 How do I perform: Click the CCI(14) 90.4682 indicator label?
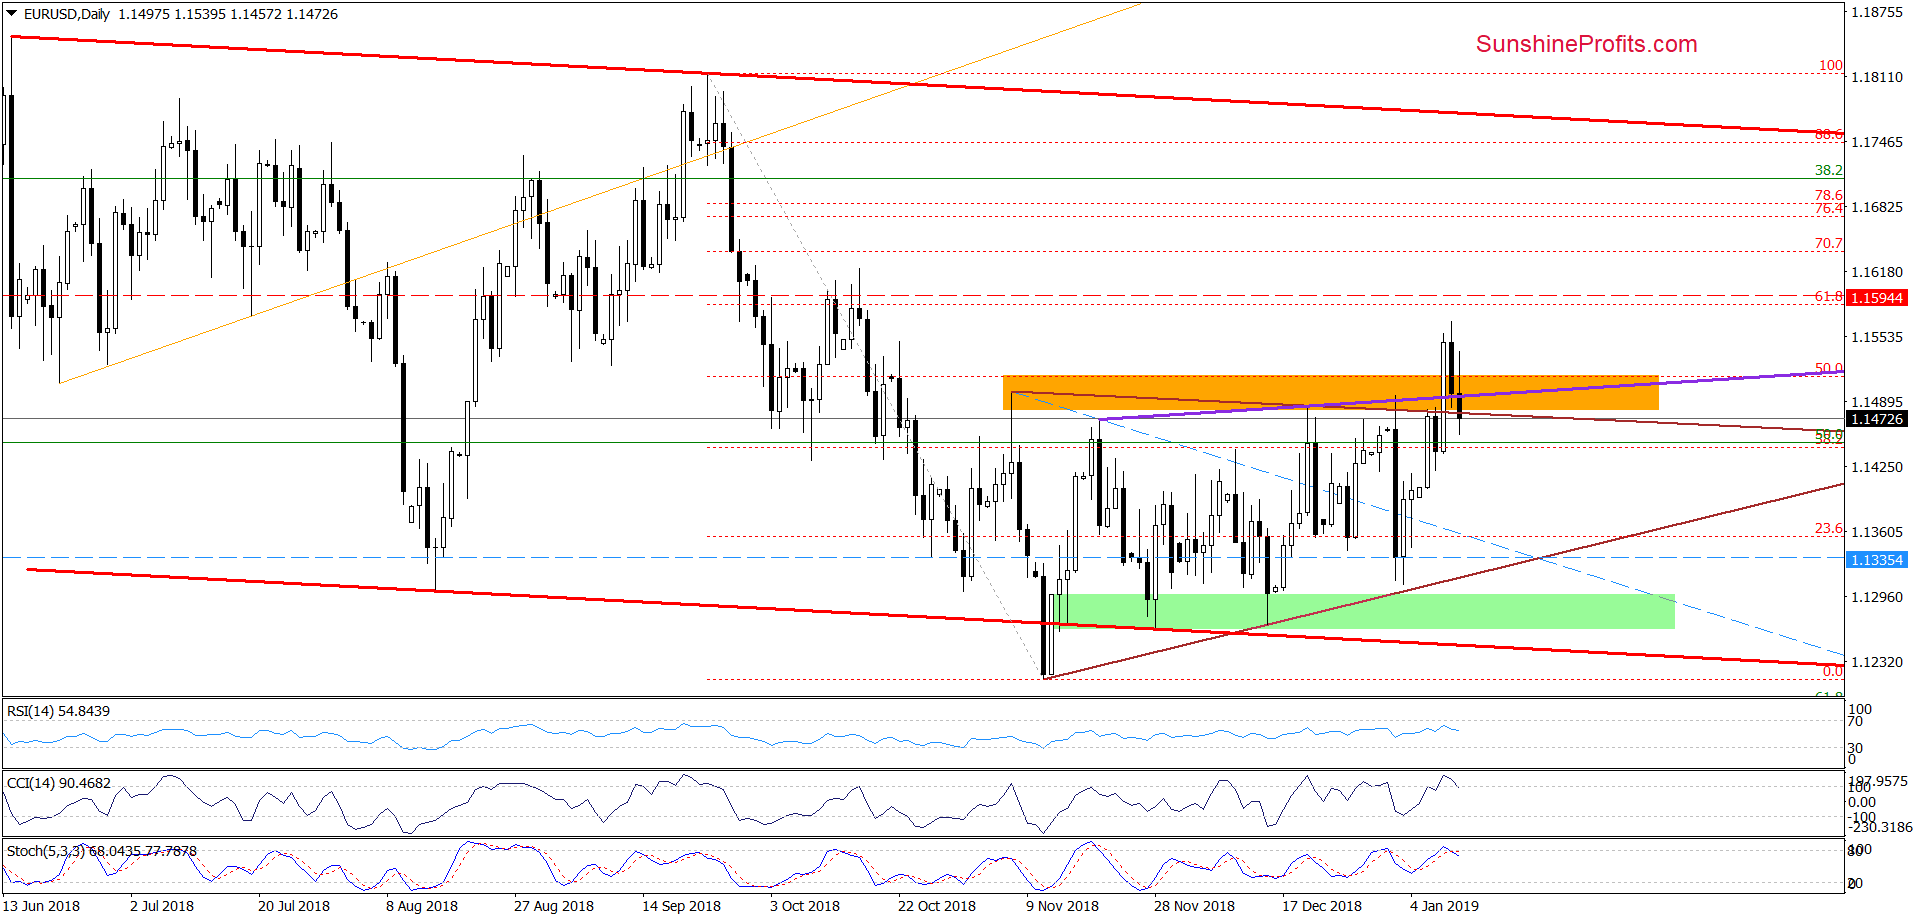pos(59,783)
